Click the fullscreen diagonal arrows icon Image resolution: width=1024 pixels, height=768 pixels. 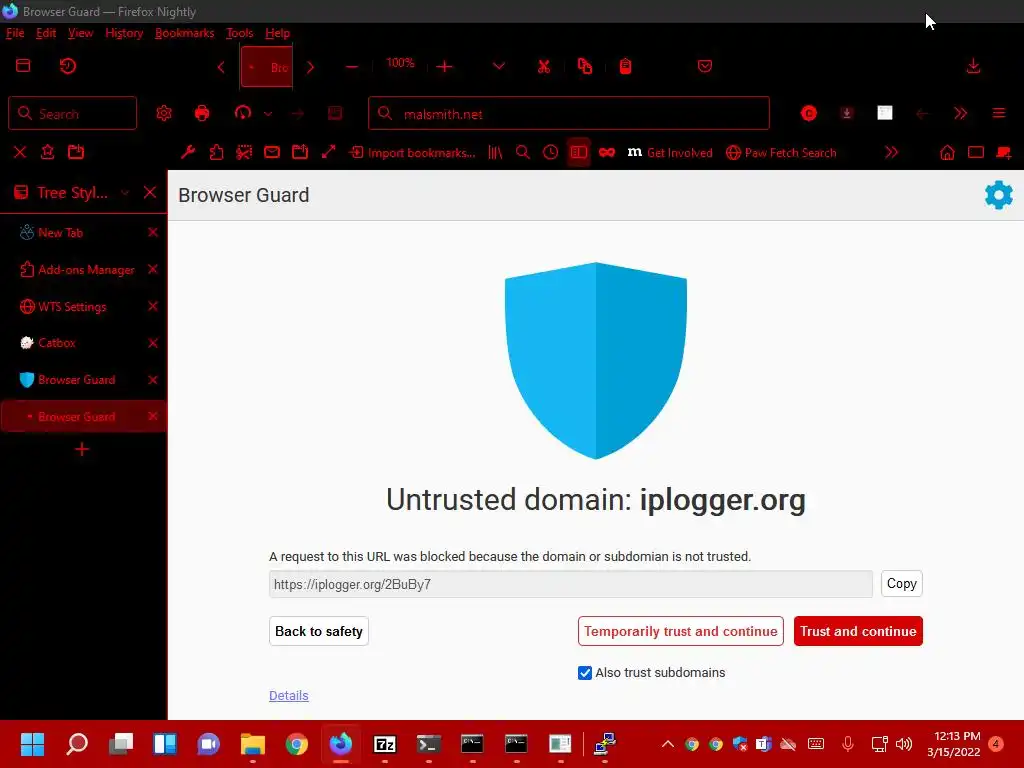pyautogui.click(x=328, y=152)
